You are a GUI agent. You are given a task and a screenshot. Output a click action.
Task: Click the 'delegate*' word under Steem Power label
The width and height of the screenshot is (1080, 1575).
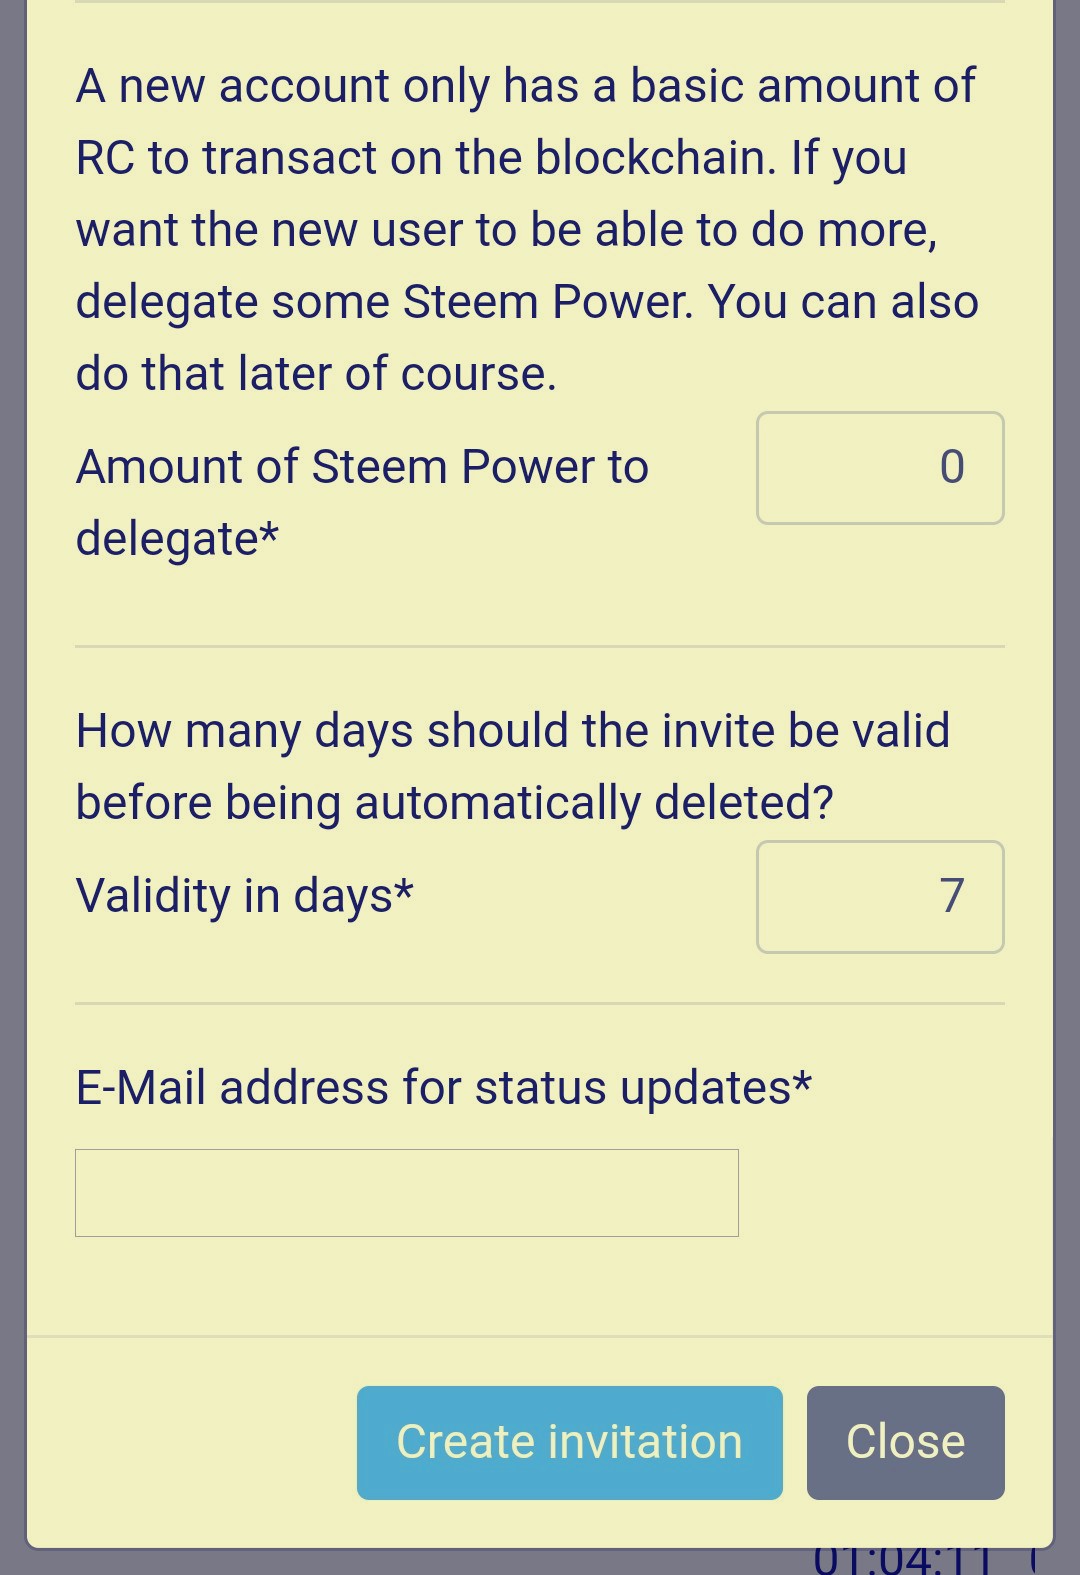point(177,539)
